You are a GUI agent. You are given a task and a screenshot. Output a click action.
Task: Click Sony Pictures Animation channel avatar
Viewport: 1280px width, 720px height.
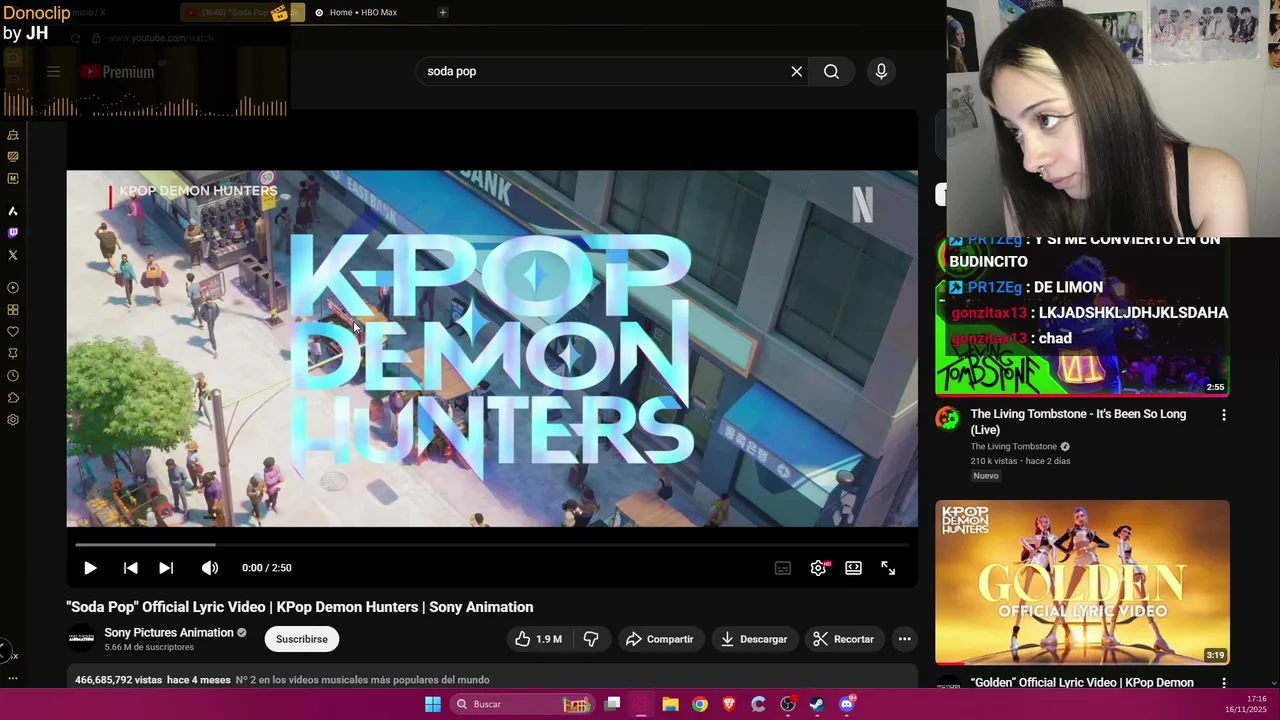pyautogui.click(x=81, y=639)
